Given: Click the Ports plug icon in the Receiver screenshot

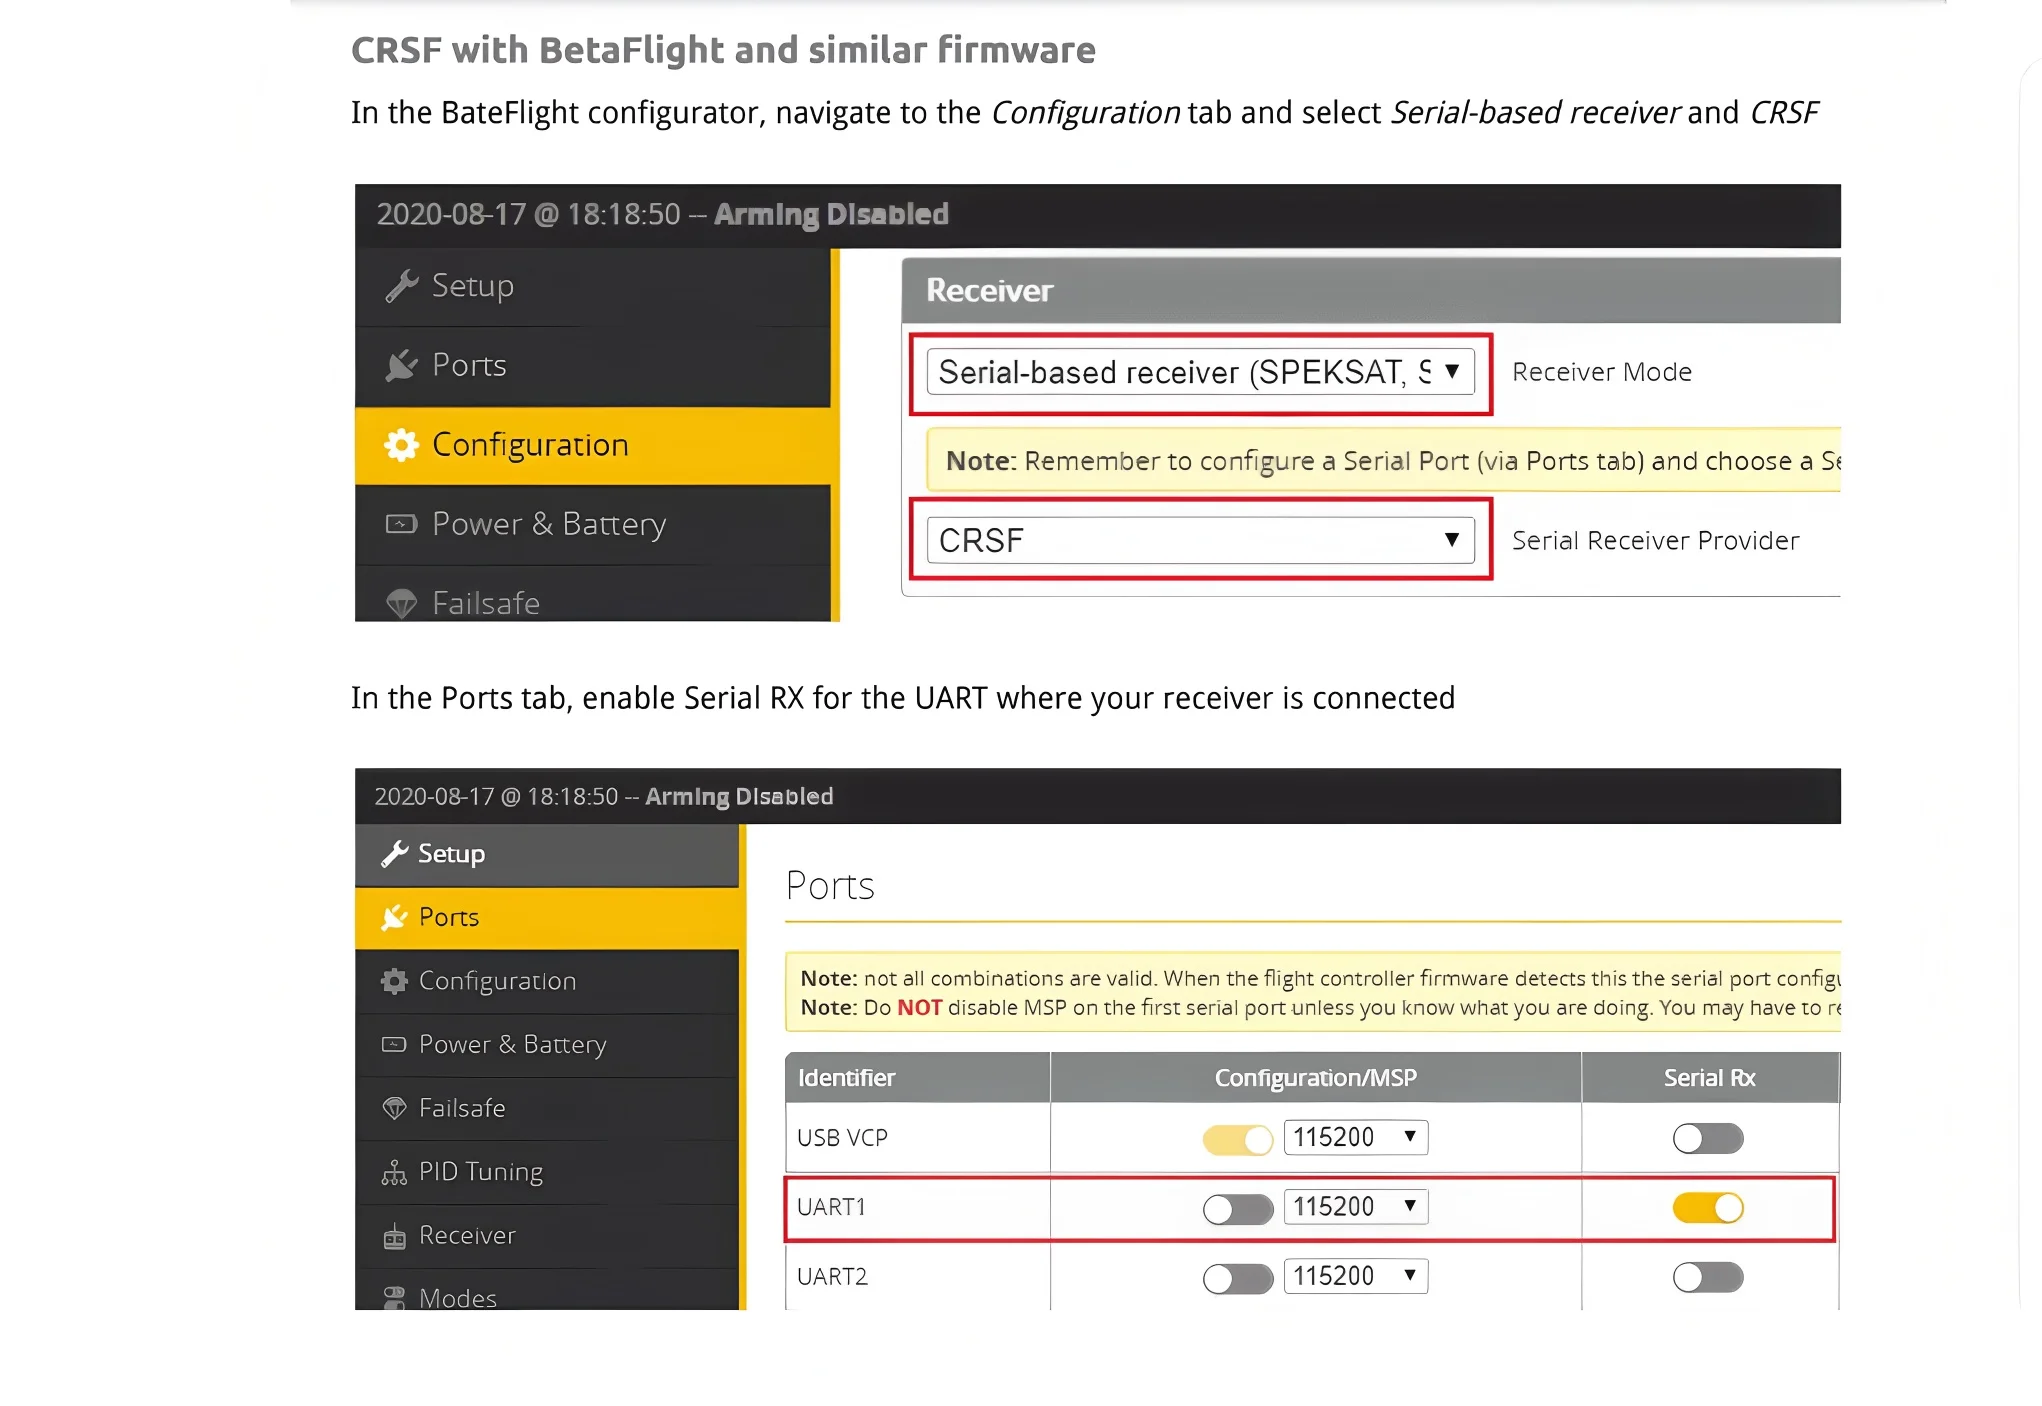Looking at the screenshot, I should click(x=401, y=365).
